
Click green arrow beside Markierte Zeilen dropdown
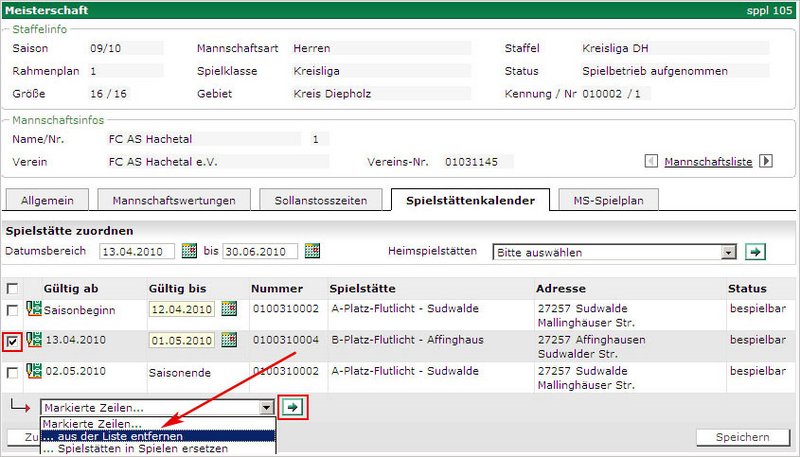tap(292, 407)
